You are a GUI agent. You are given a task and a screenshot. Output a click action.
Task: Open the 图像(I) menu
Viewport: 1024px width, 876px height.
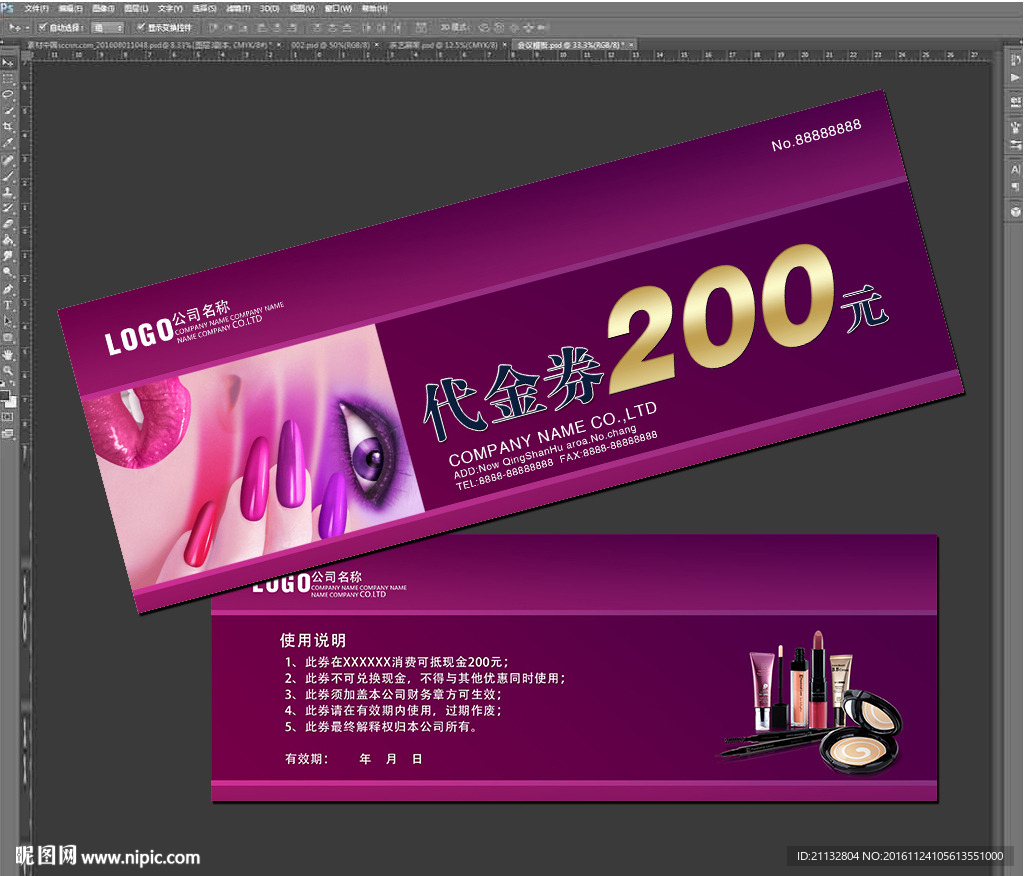(x=103, y=8)
